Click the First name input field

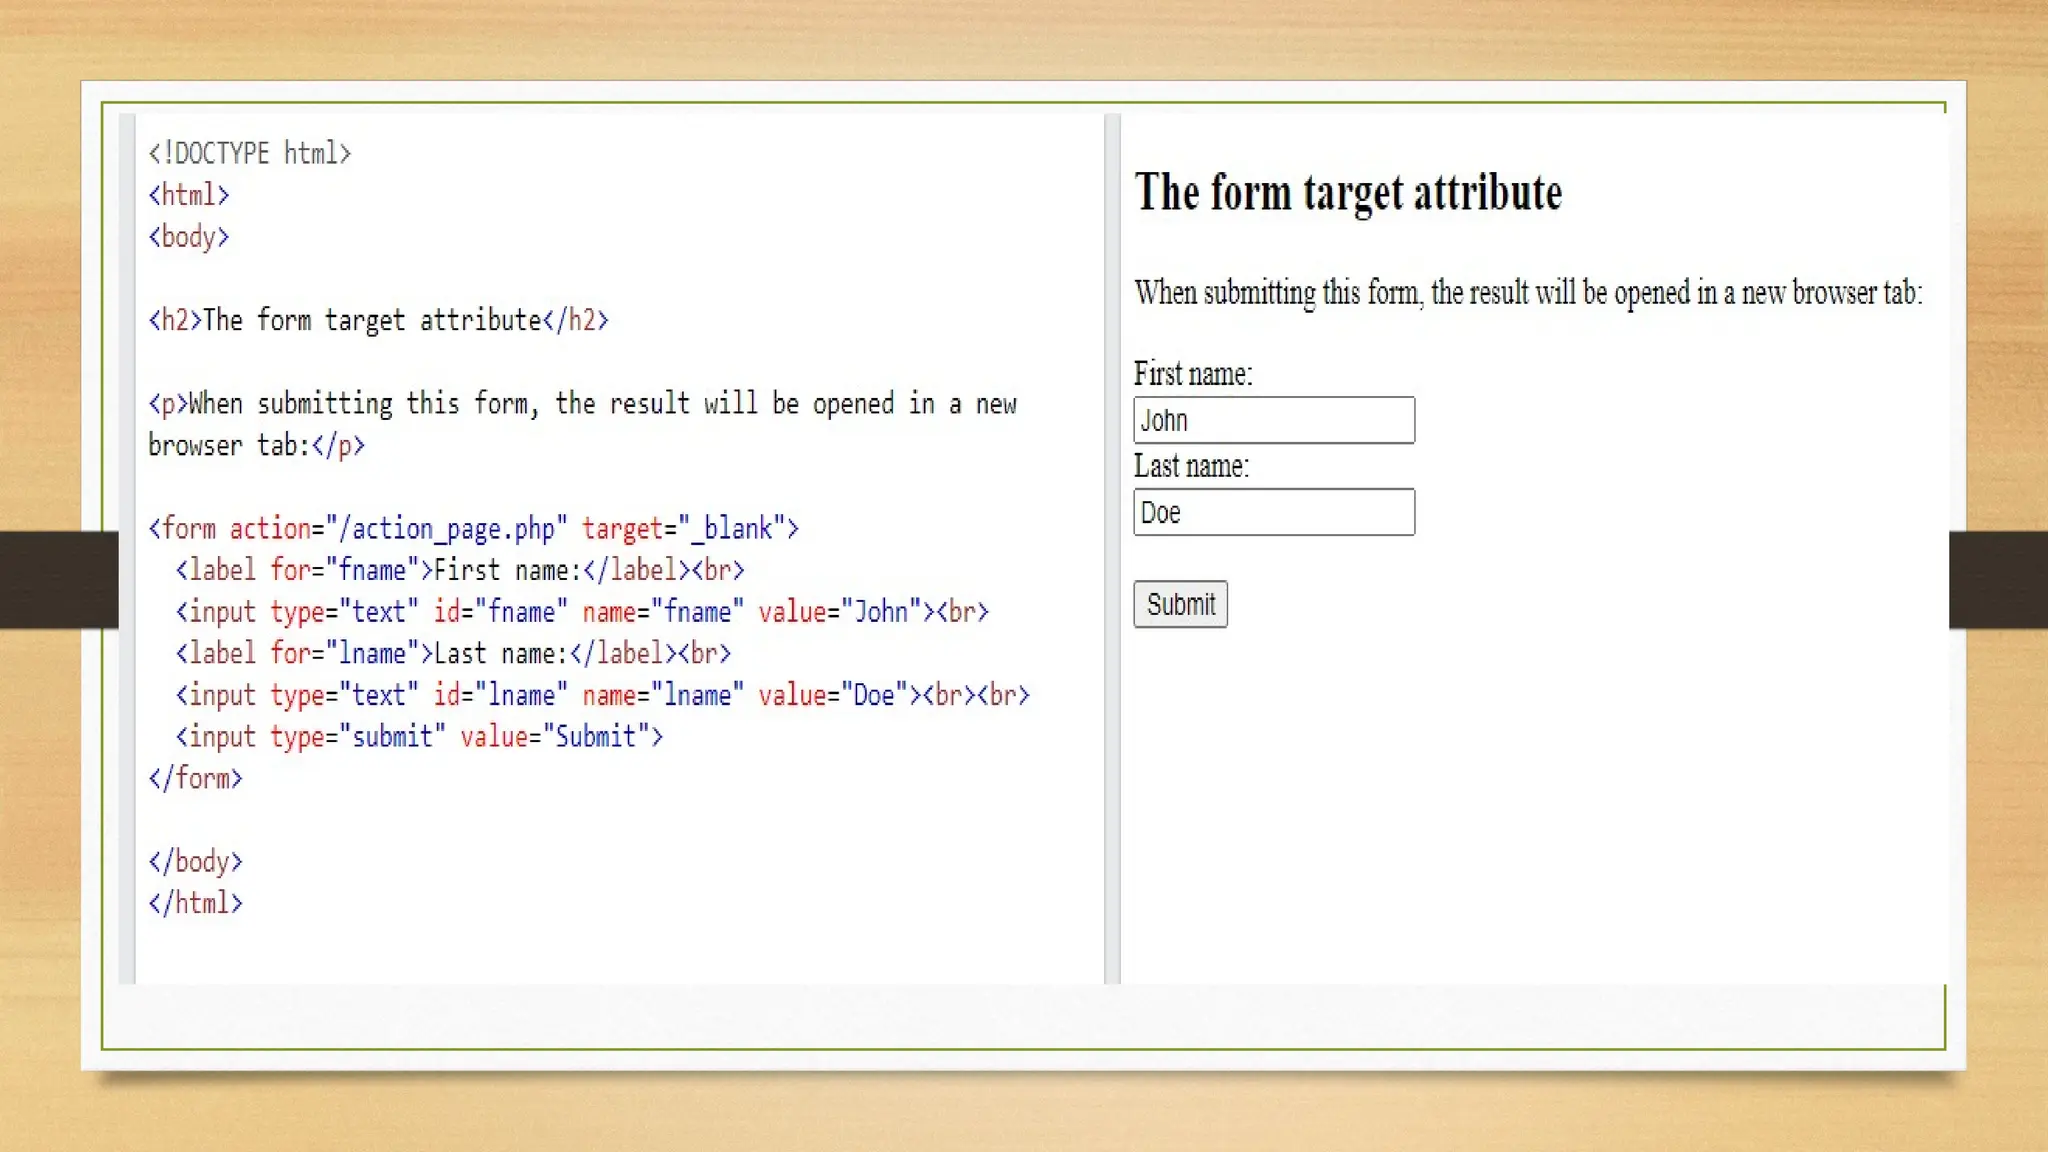tap(1273, 420)
